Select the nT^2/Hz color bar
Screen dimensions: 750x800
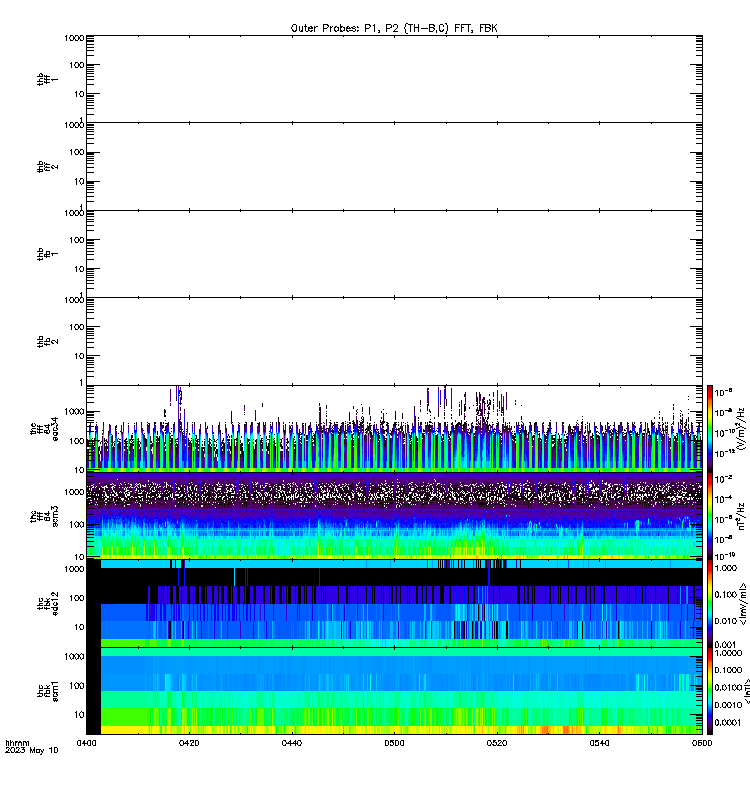[x=710, y=516]
